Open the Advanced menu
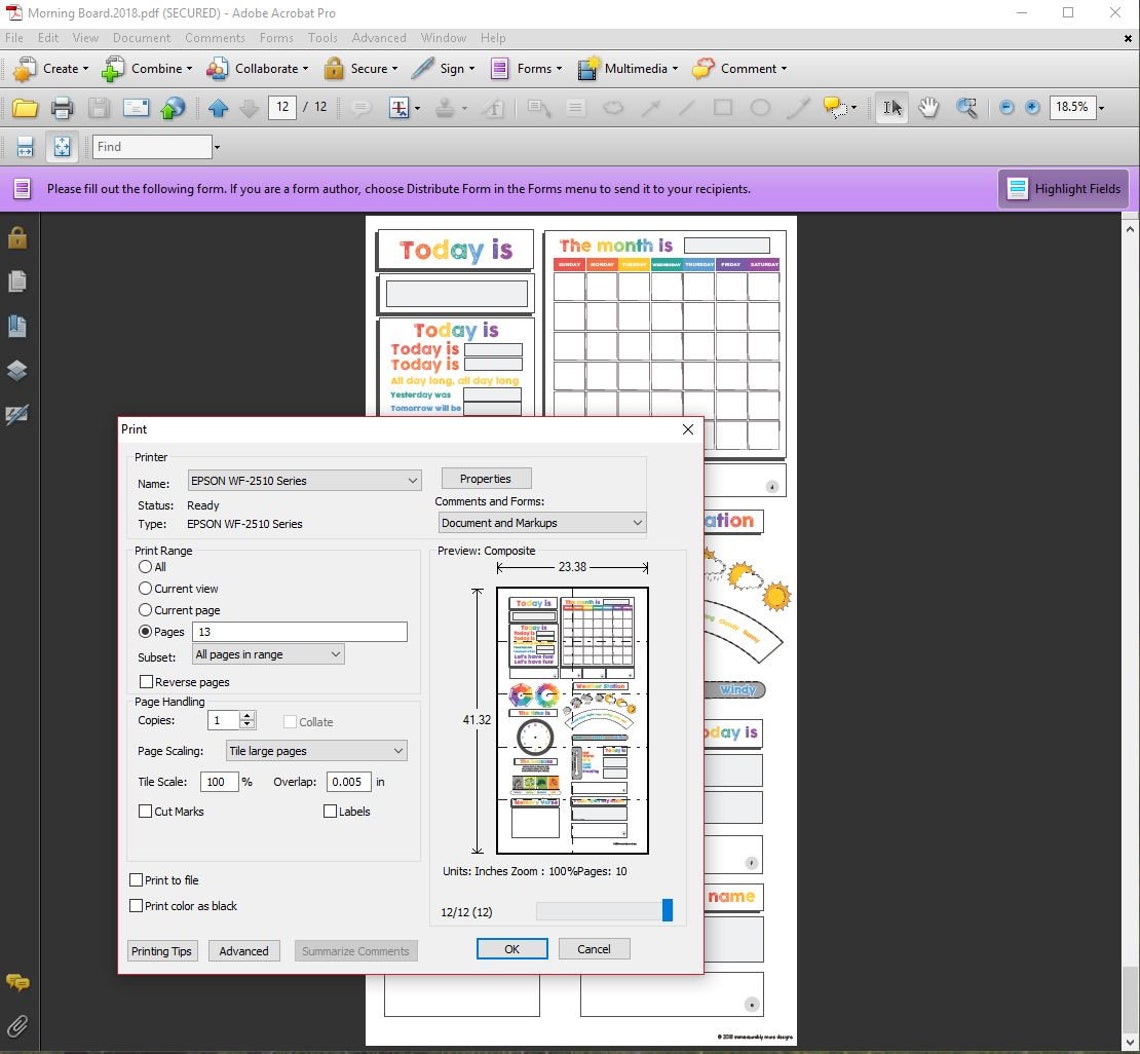This screenshot has width=1140, height=1054. coord(379,38)
